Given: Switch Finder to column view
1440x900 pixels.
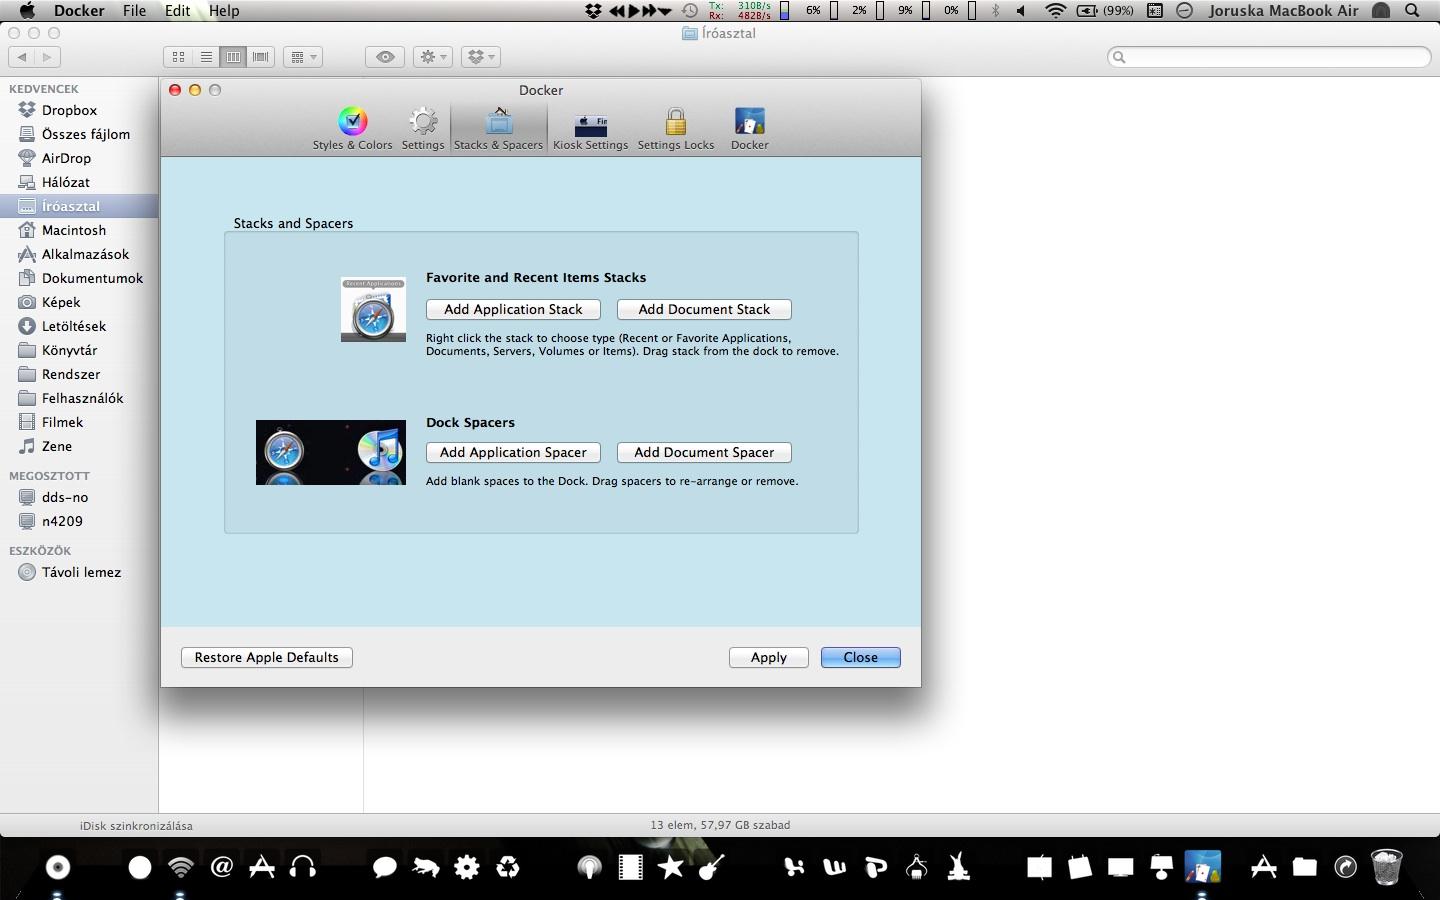Looking at the screenshot, I should [x=233, y=57].
